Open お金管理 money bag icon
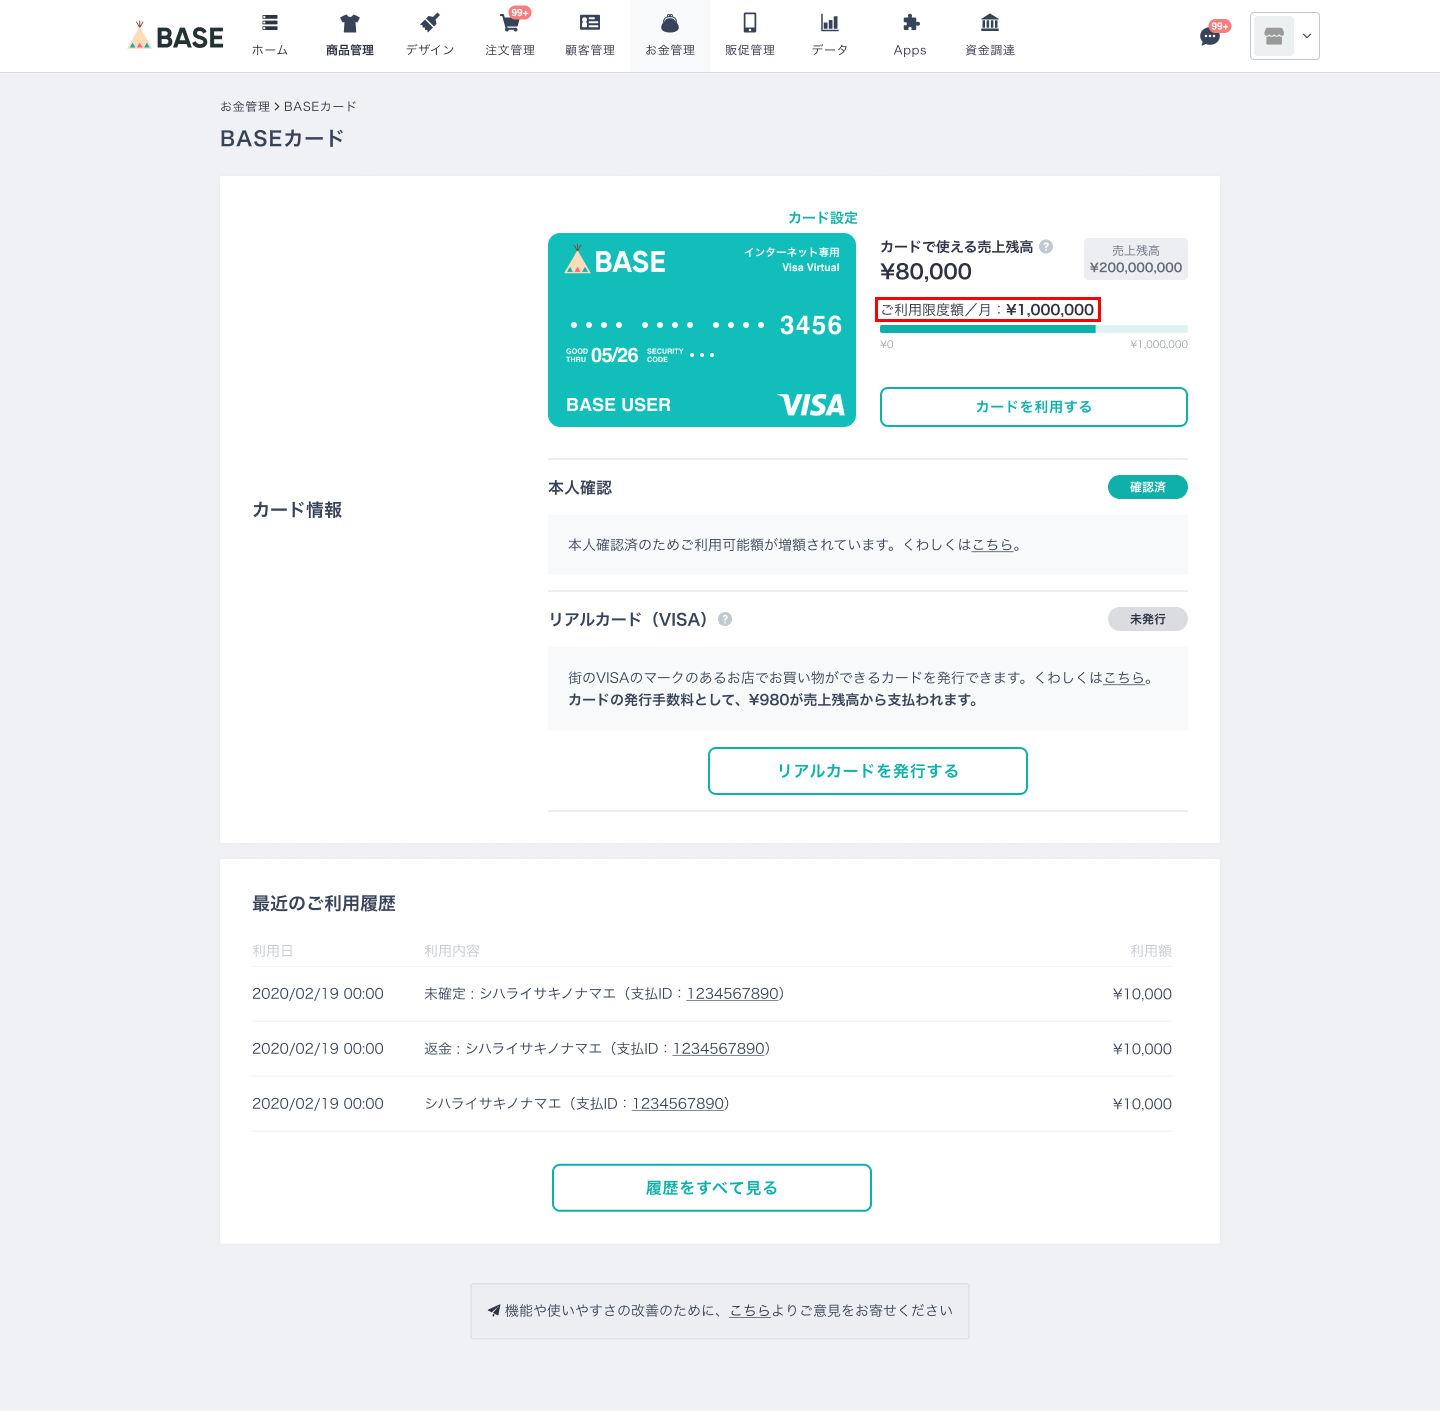The image size is (1440, 1411). [x=670, y=23]
